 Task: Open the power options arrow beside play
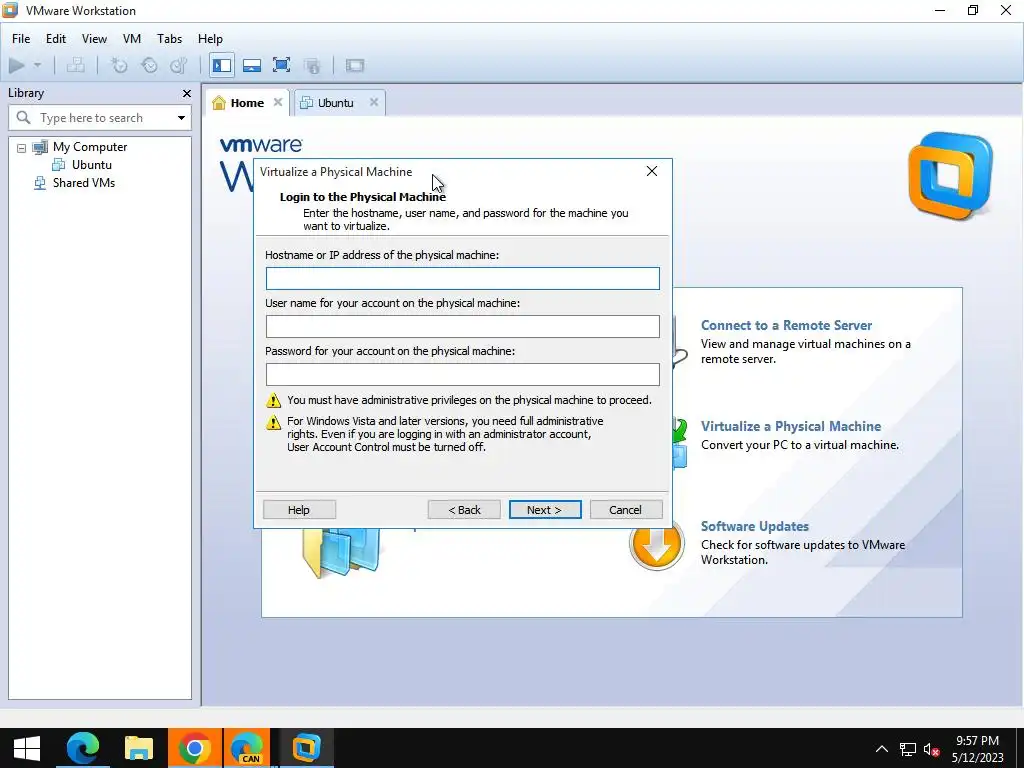(x=37, y=65)
